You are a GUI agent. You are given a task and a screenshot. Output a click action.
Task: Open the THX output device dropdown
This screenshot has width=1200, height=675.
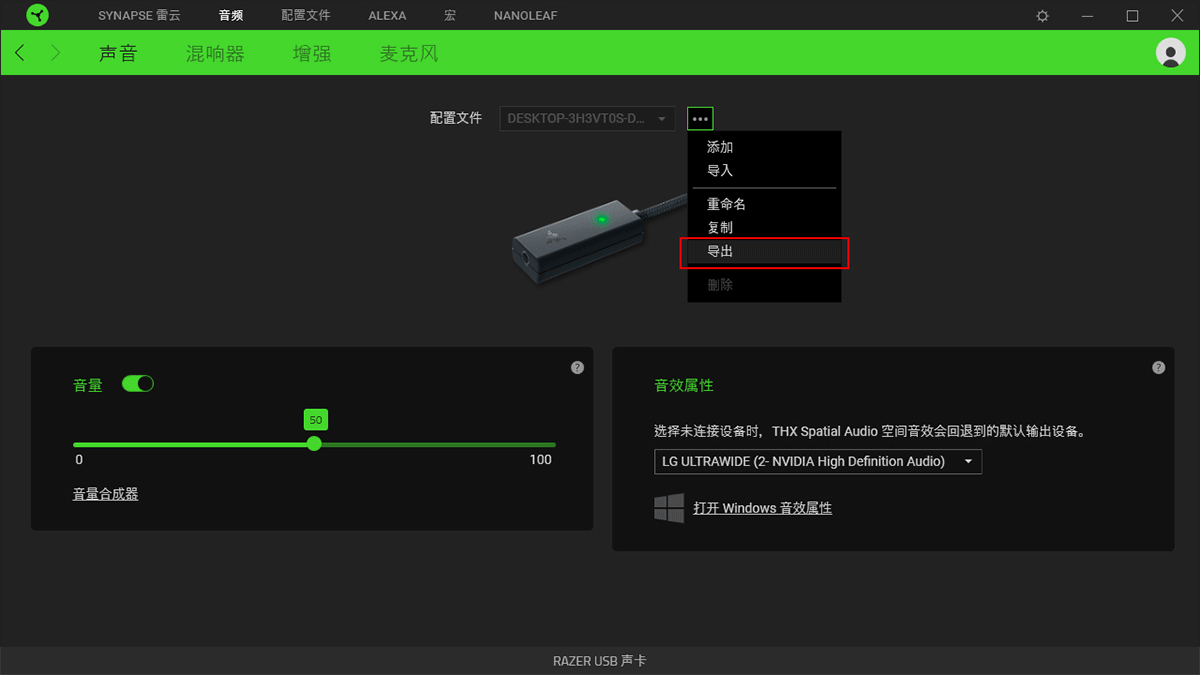point(817,461)
